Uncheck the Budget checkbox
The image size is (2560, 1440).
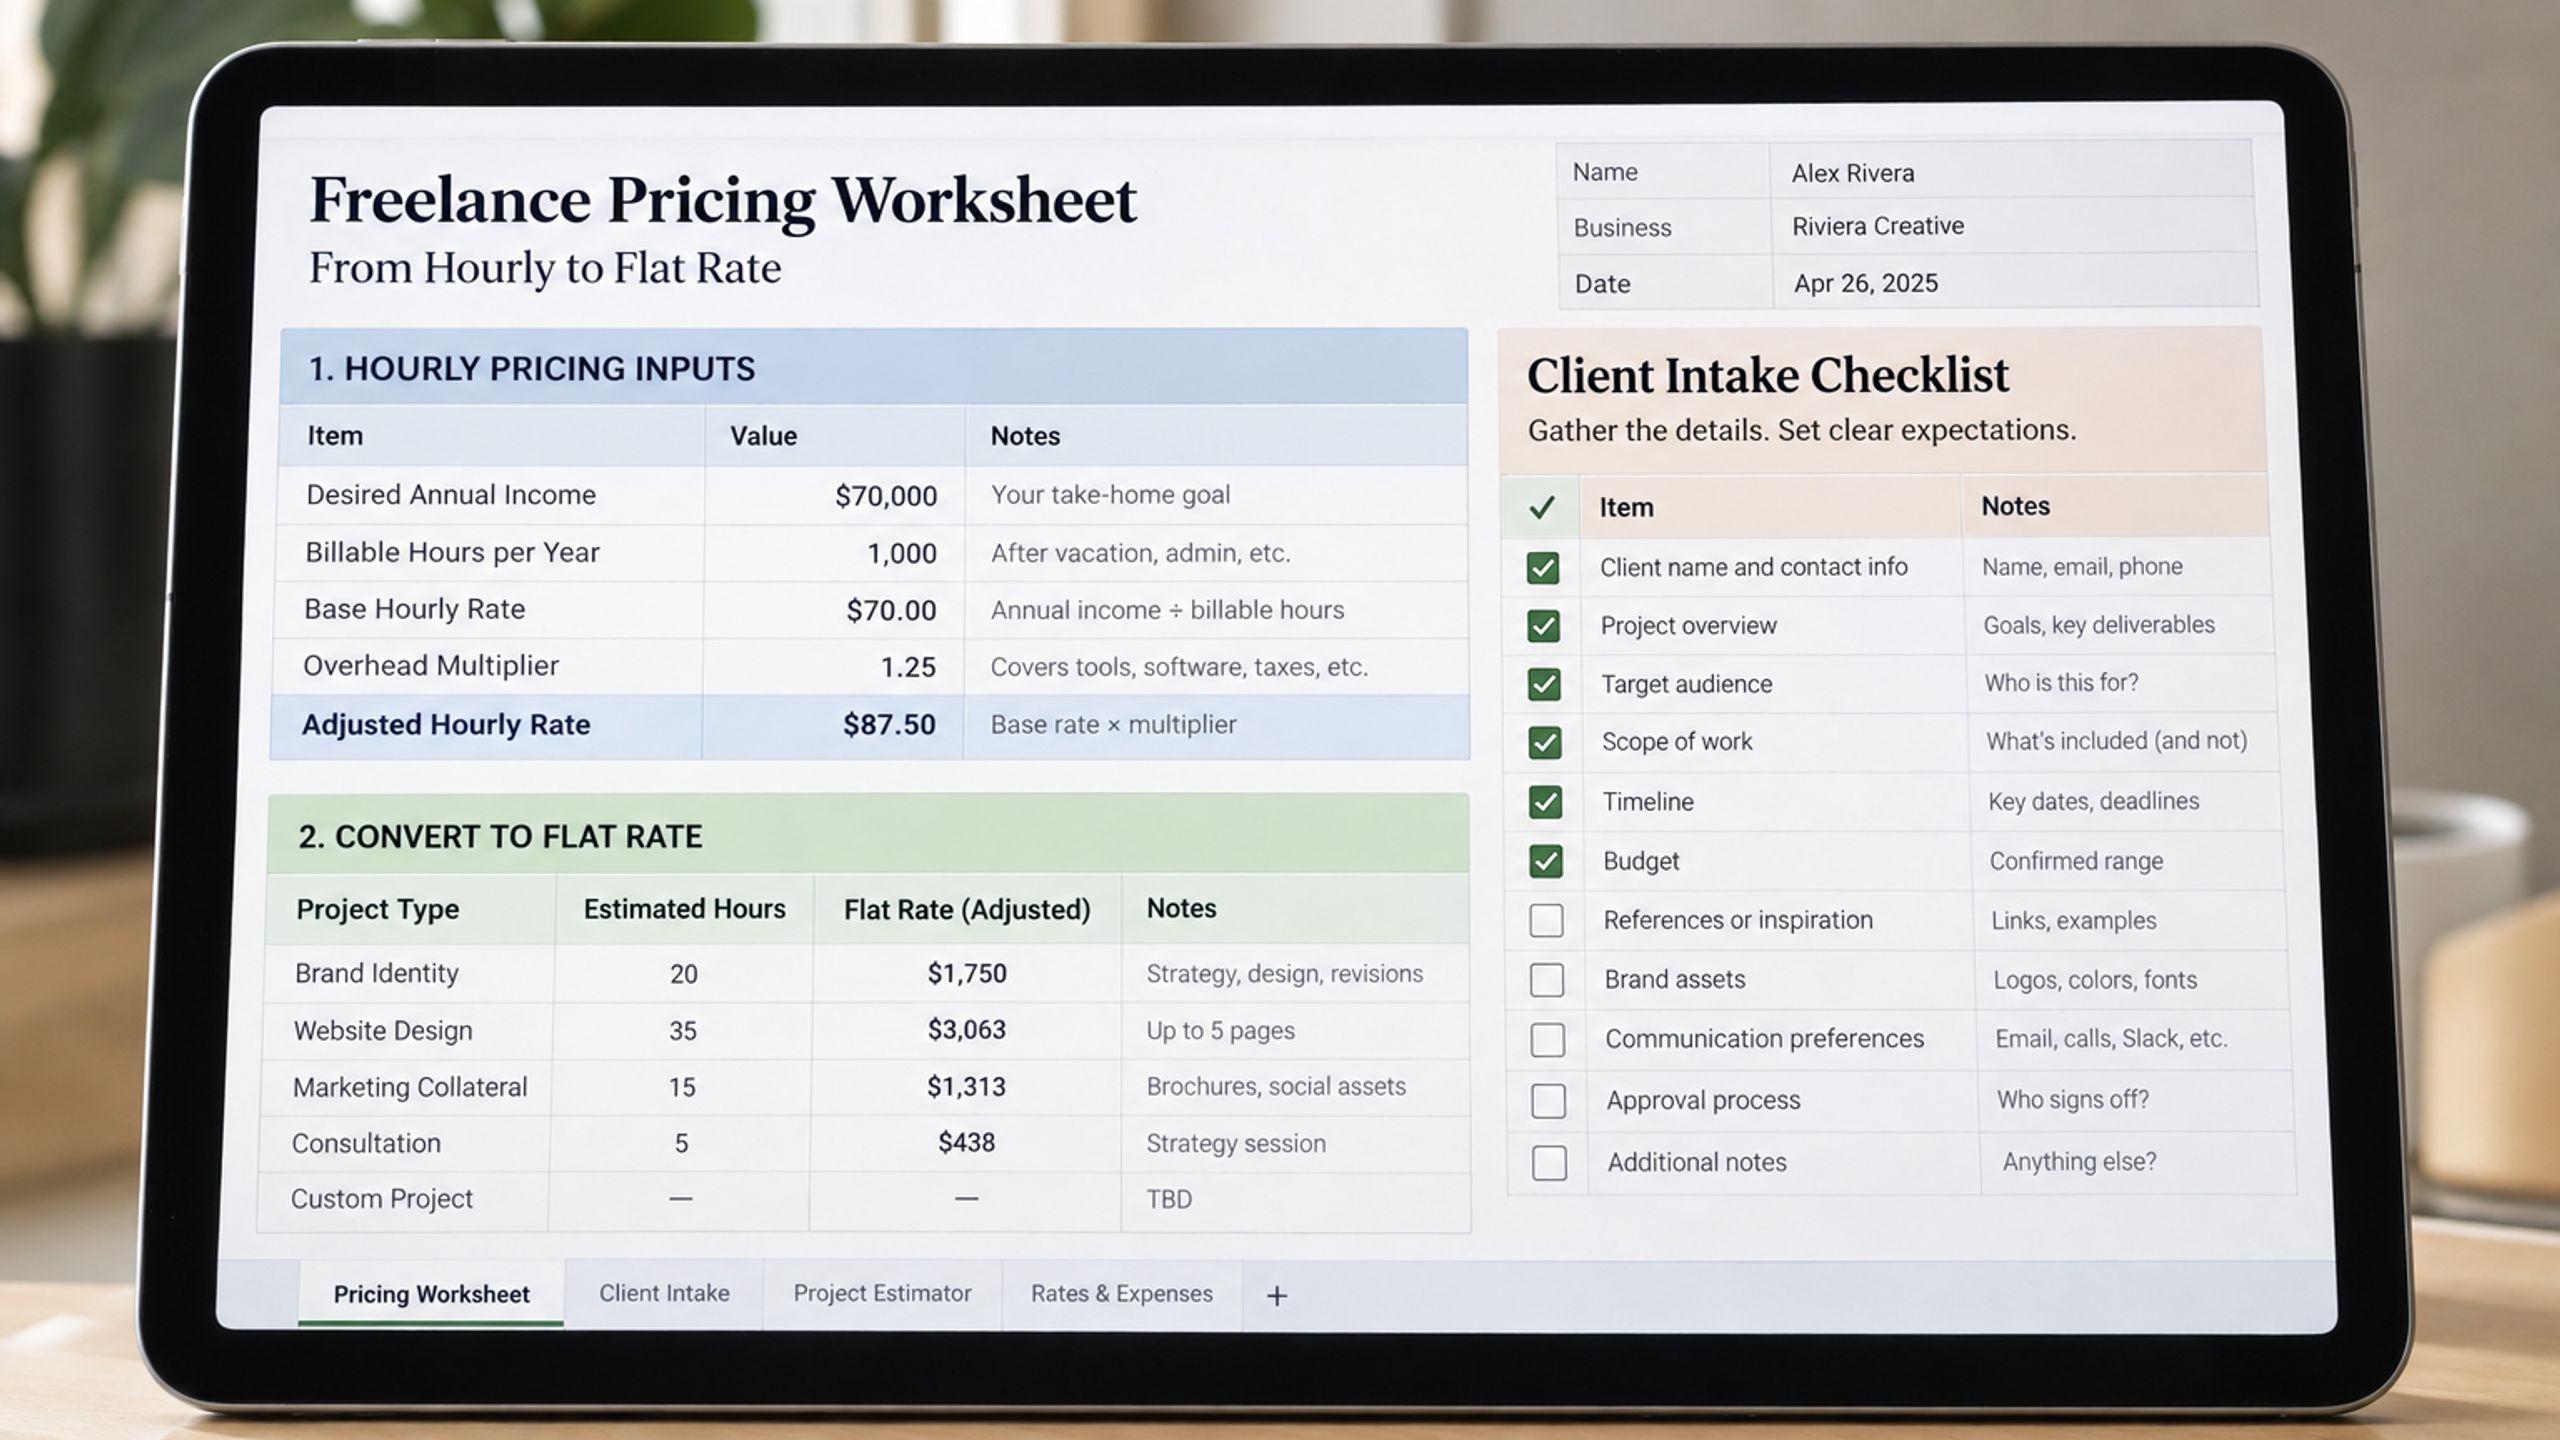[1546, 861]
